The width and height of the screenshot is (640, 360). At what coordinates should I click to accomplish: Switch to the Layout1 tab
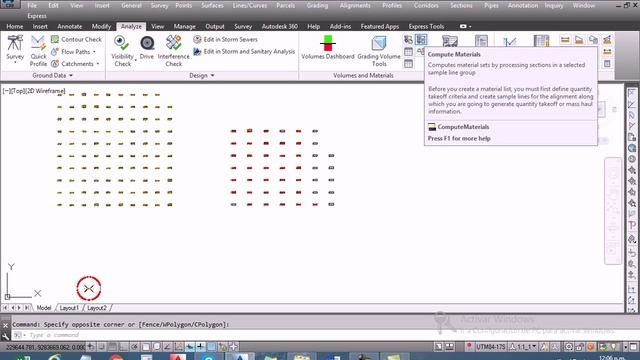pyautogui.click(x=69, y=308)
